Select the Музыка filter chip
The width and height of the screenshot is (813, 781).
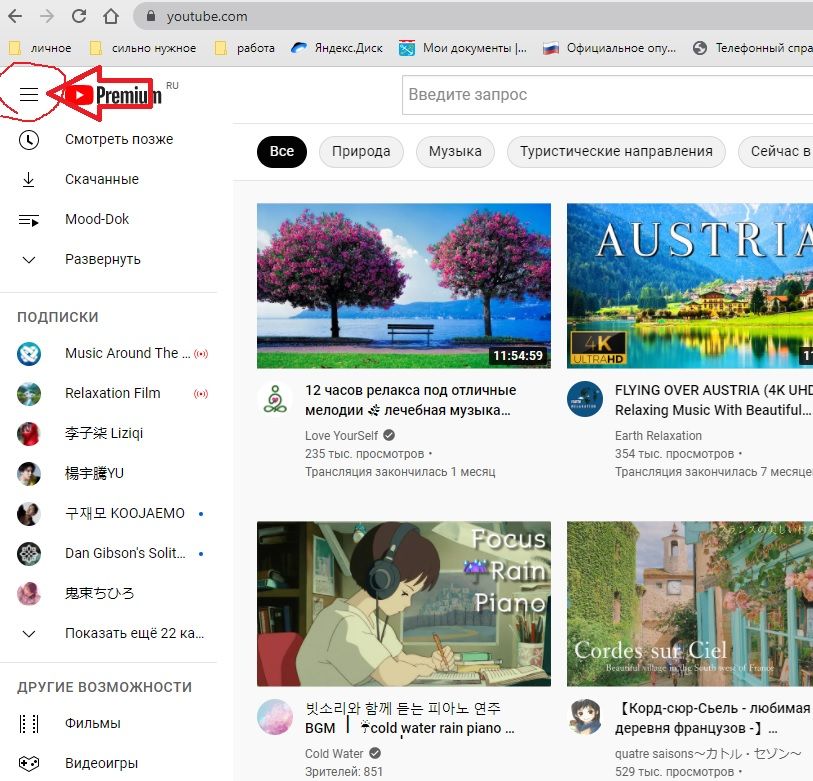pos(455,152)
